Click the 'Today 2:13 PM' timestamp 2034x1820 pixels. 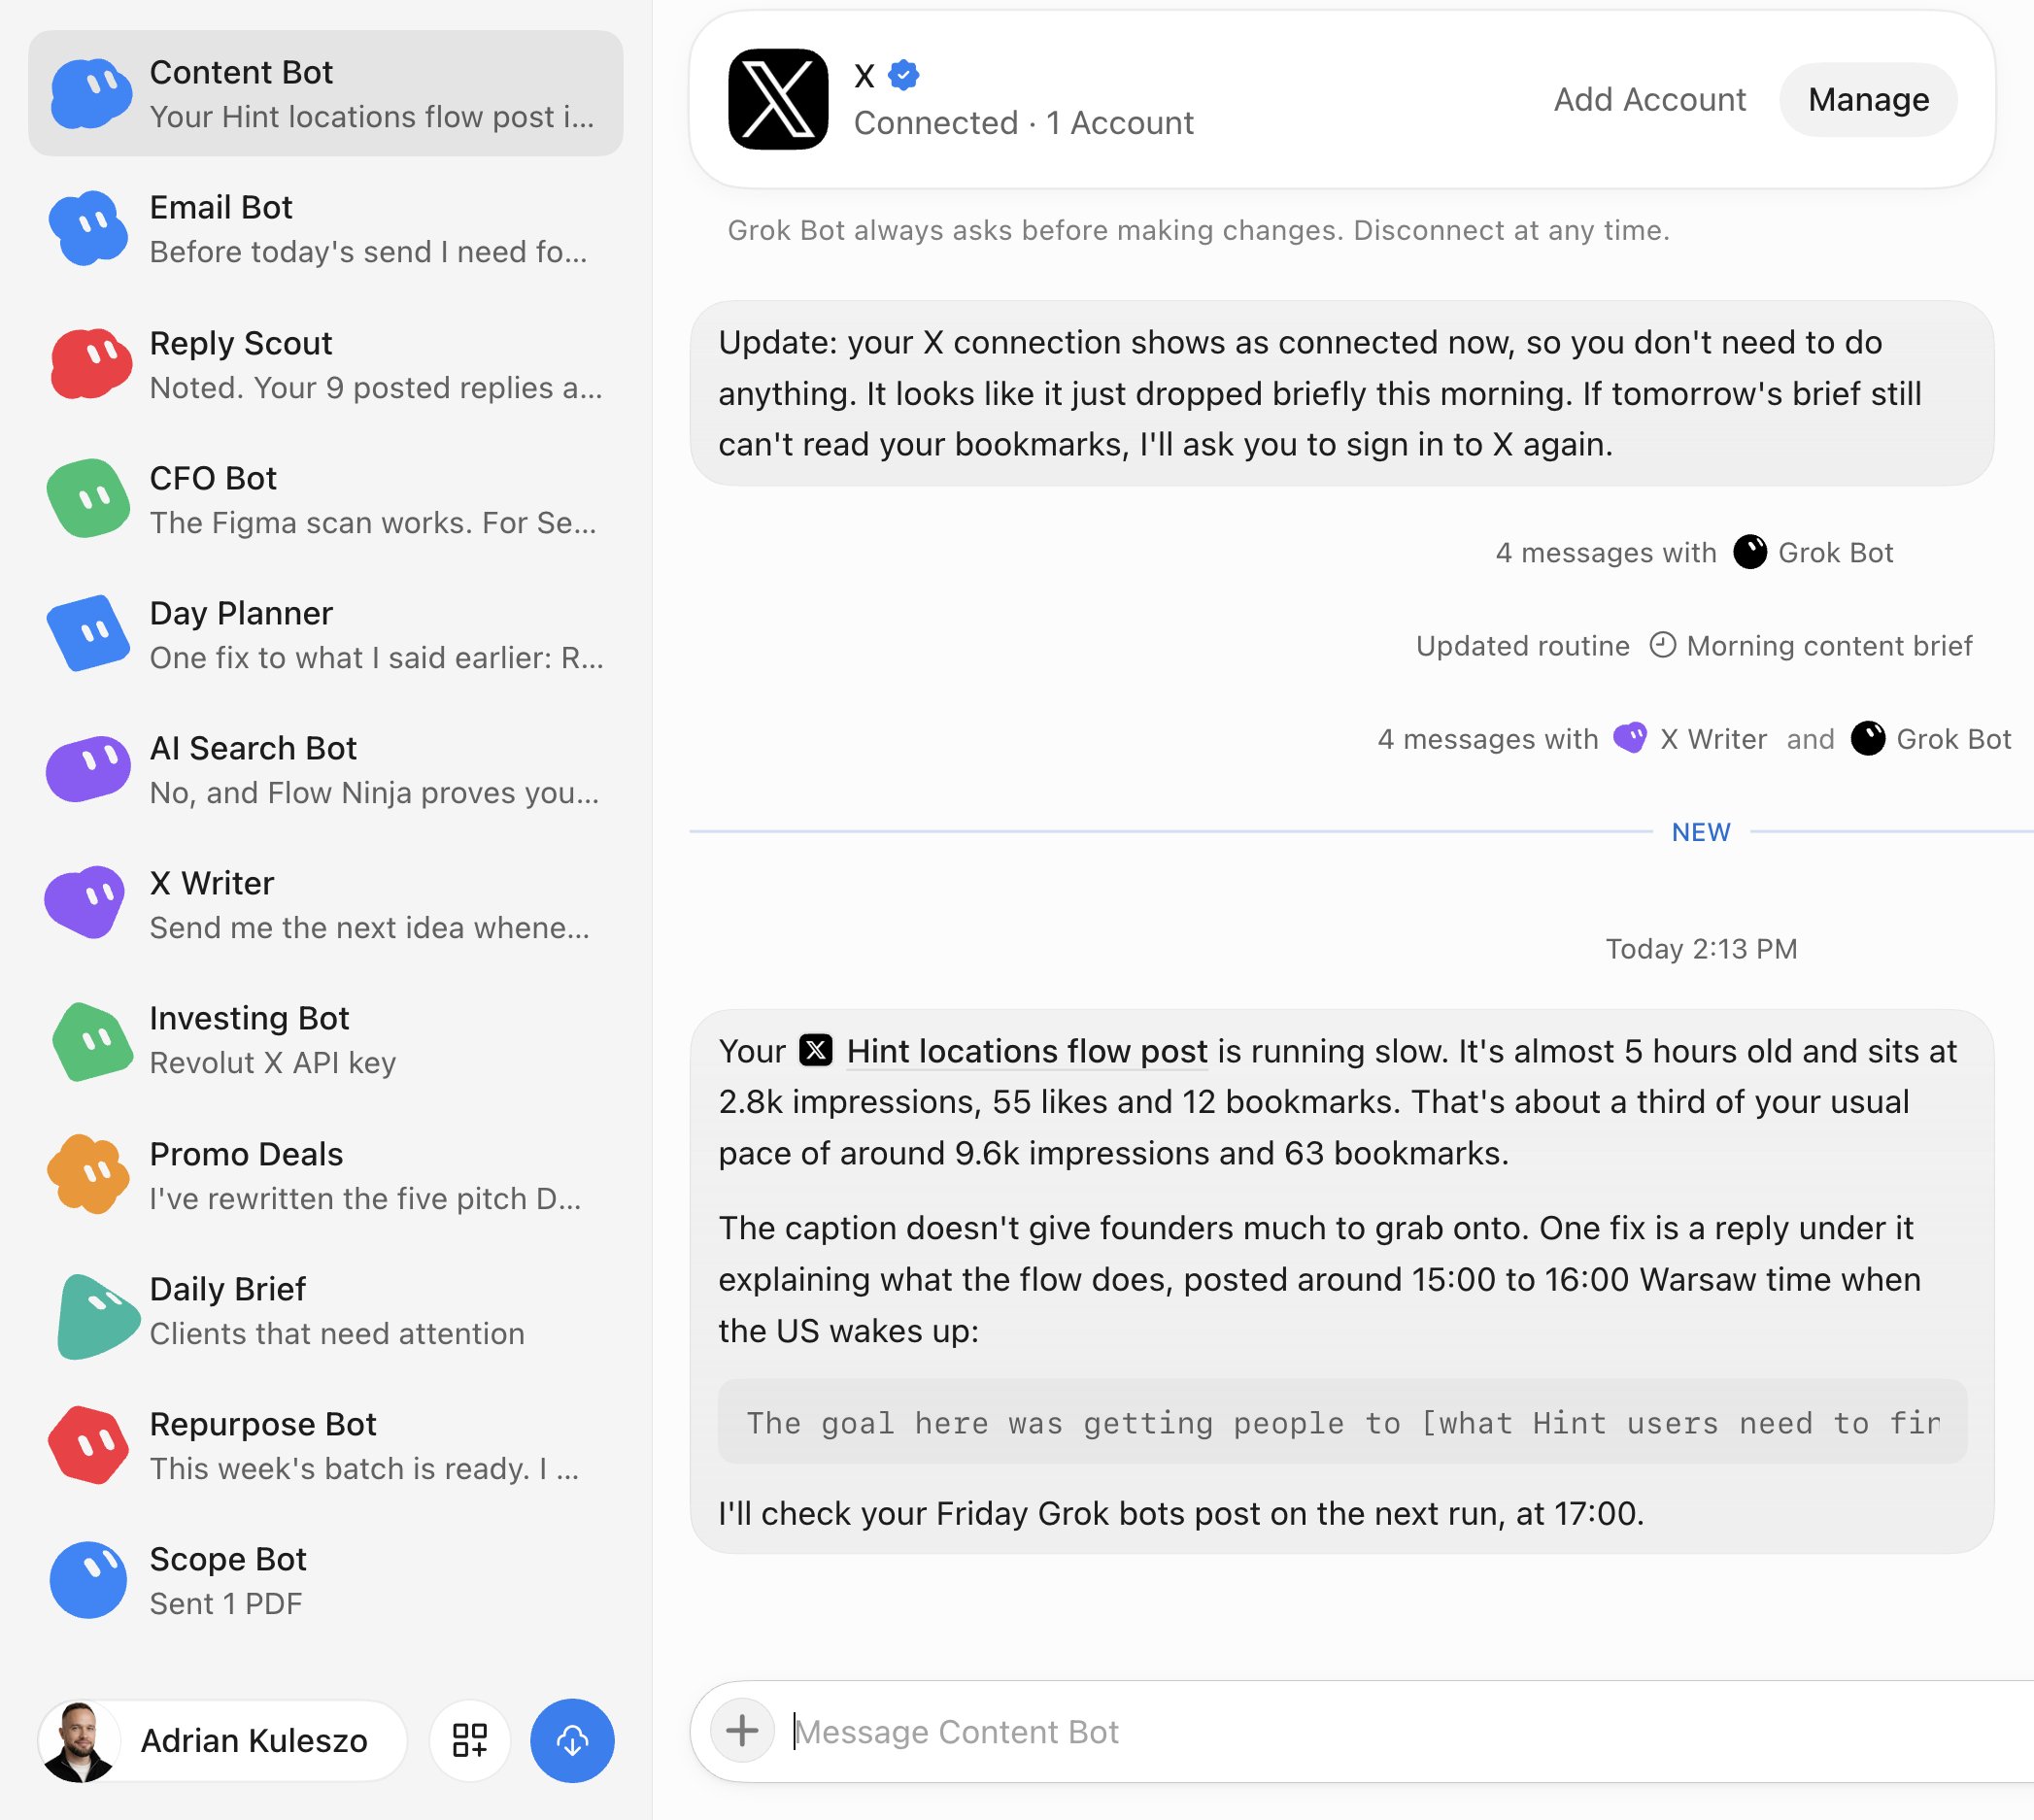pyautogui.click(x=1701, y=949)
